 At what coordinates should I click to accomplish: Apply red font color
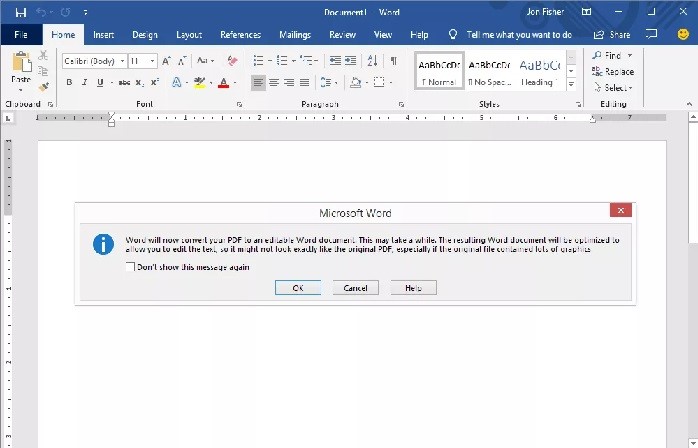[223, 82]
